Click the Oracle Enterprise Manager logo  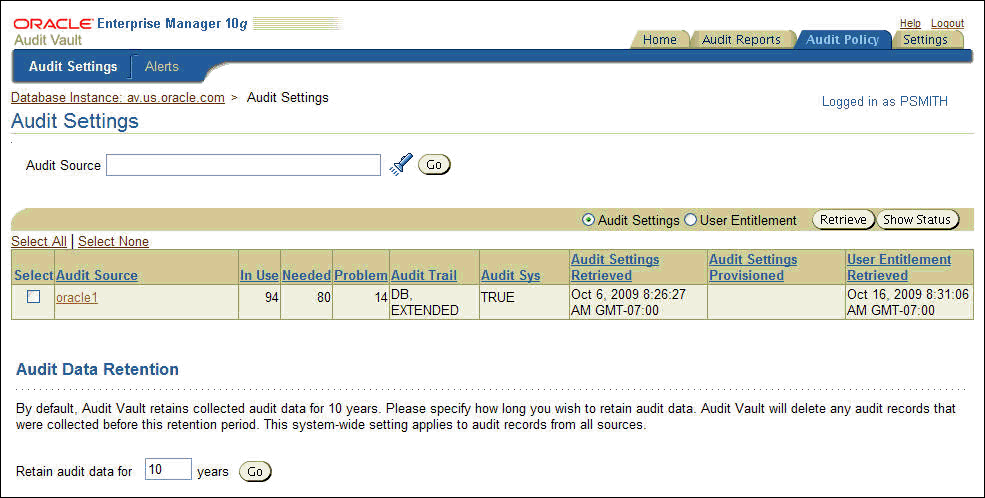tap(131, 24)
